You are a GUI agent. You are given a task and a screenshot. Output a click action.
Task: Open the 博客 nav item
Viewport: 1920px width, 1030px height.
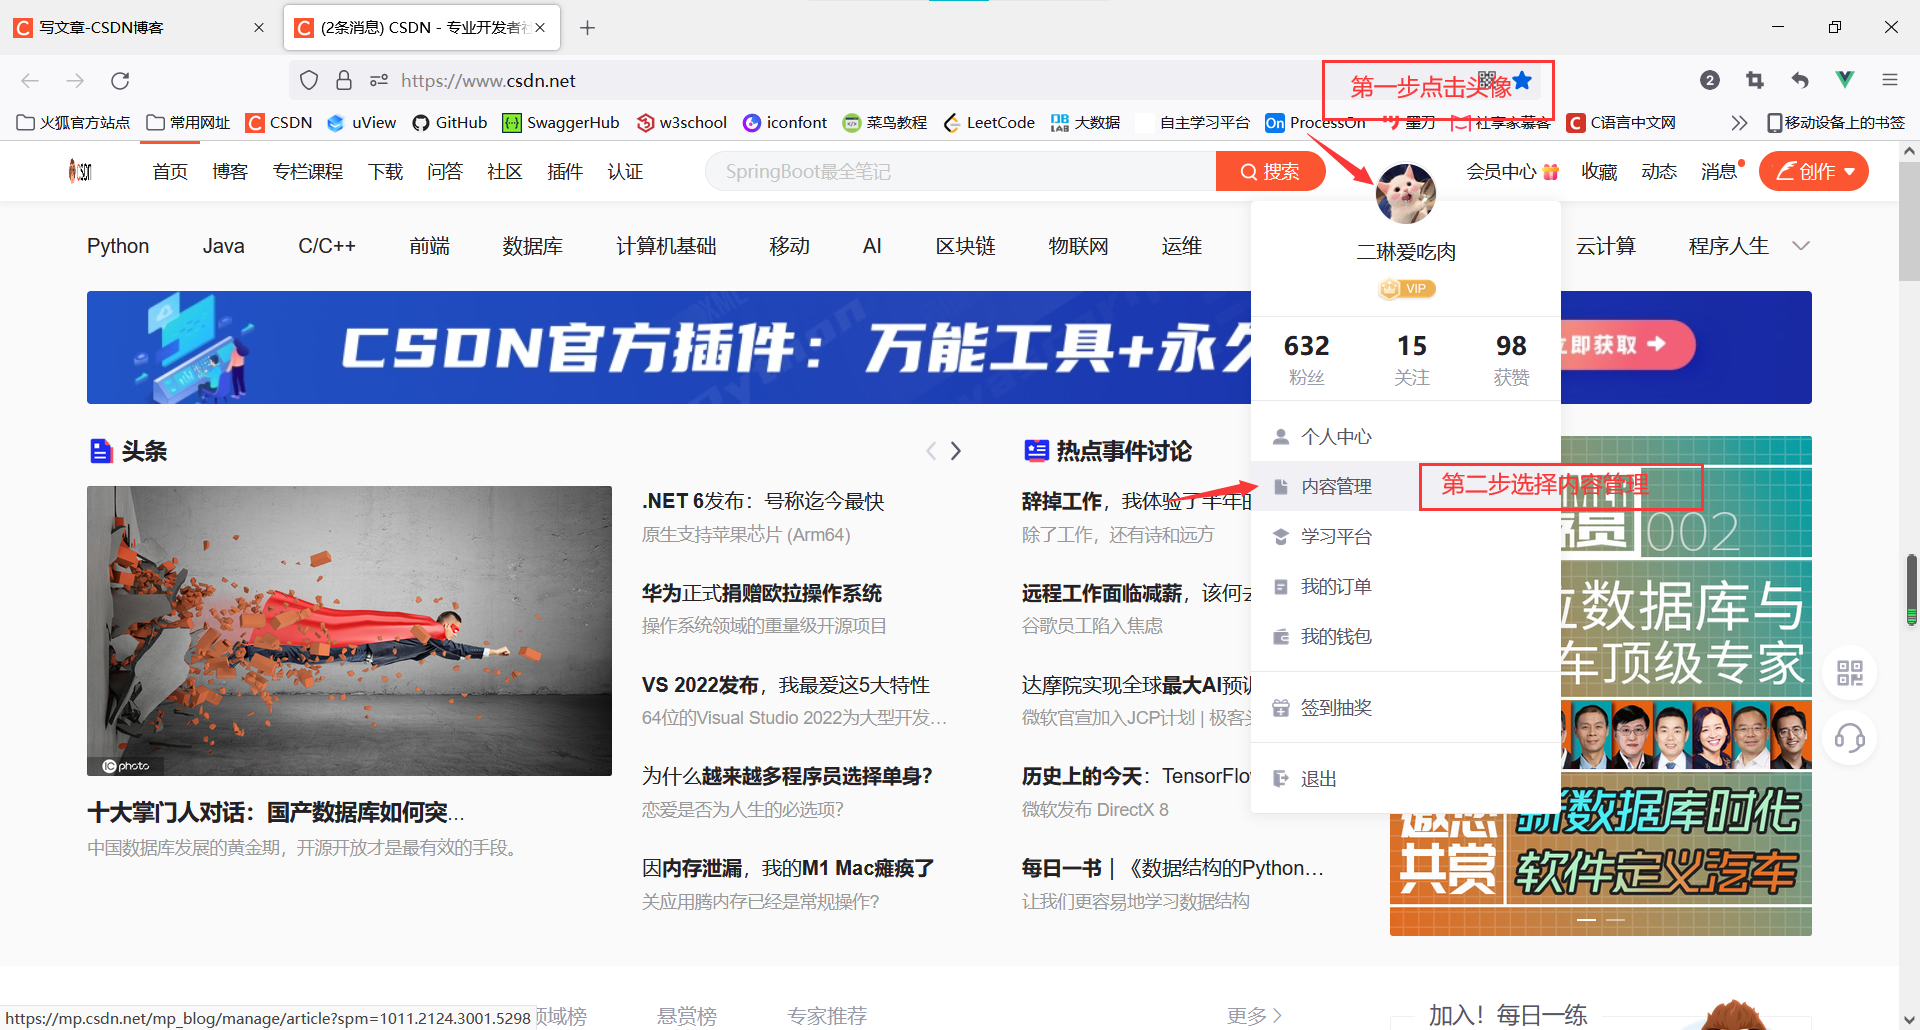point(230,171)
